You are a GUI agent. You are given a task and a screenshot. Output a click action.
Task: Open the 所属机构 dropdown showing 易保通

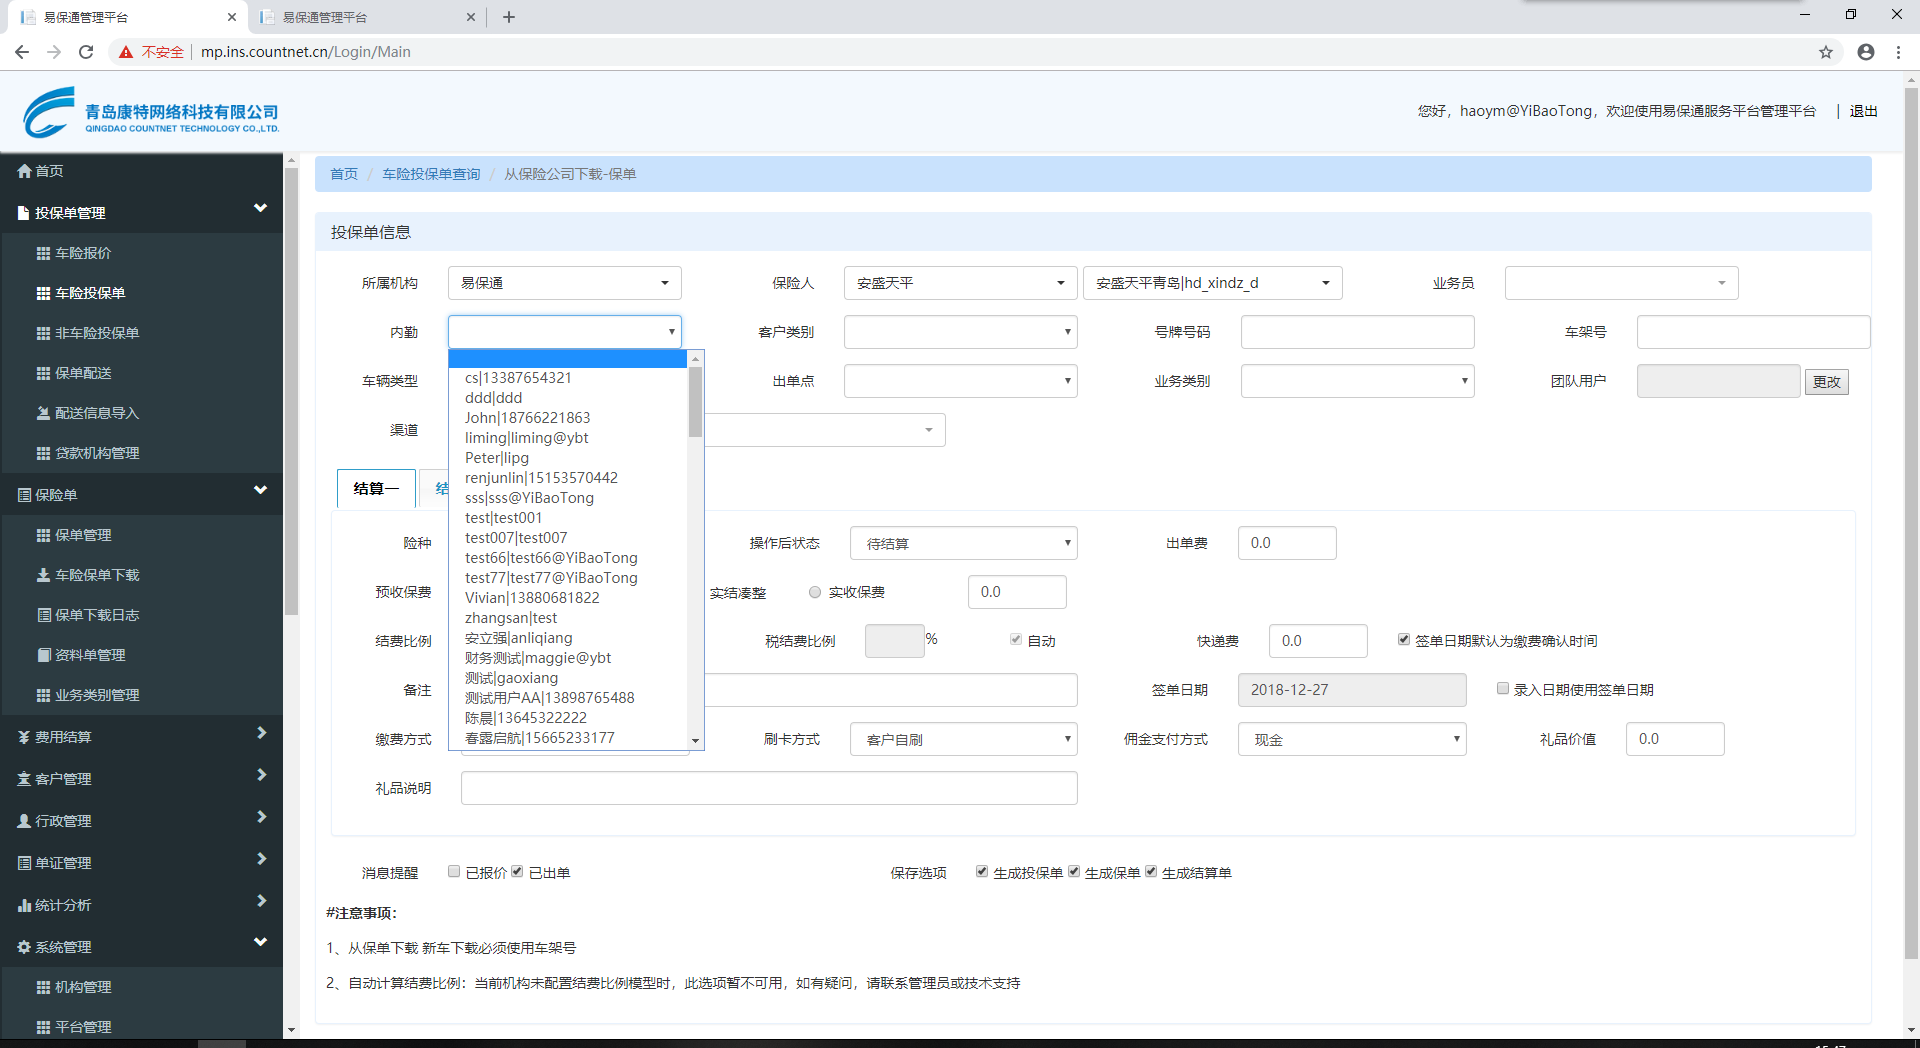(564, 283)
